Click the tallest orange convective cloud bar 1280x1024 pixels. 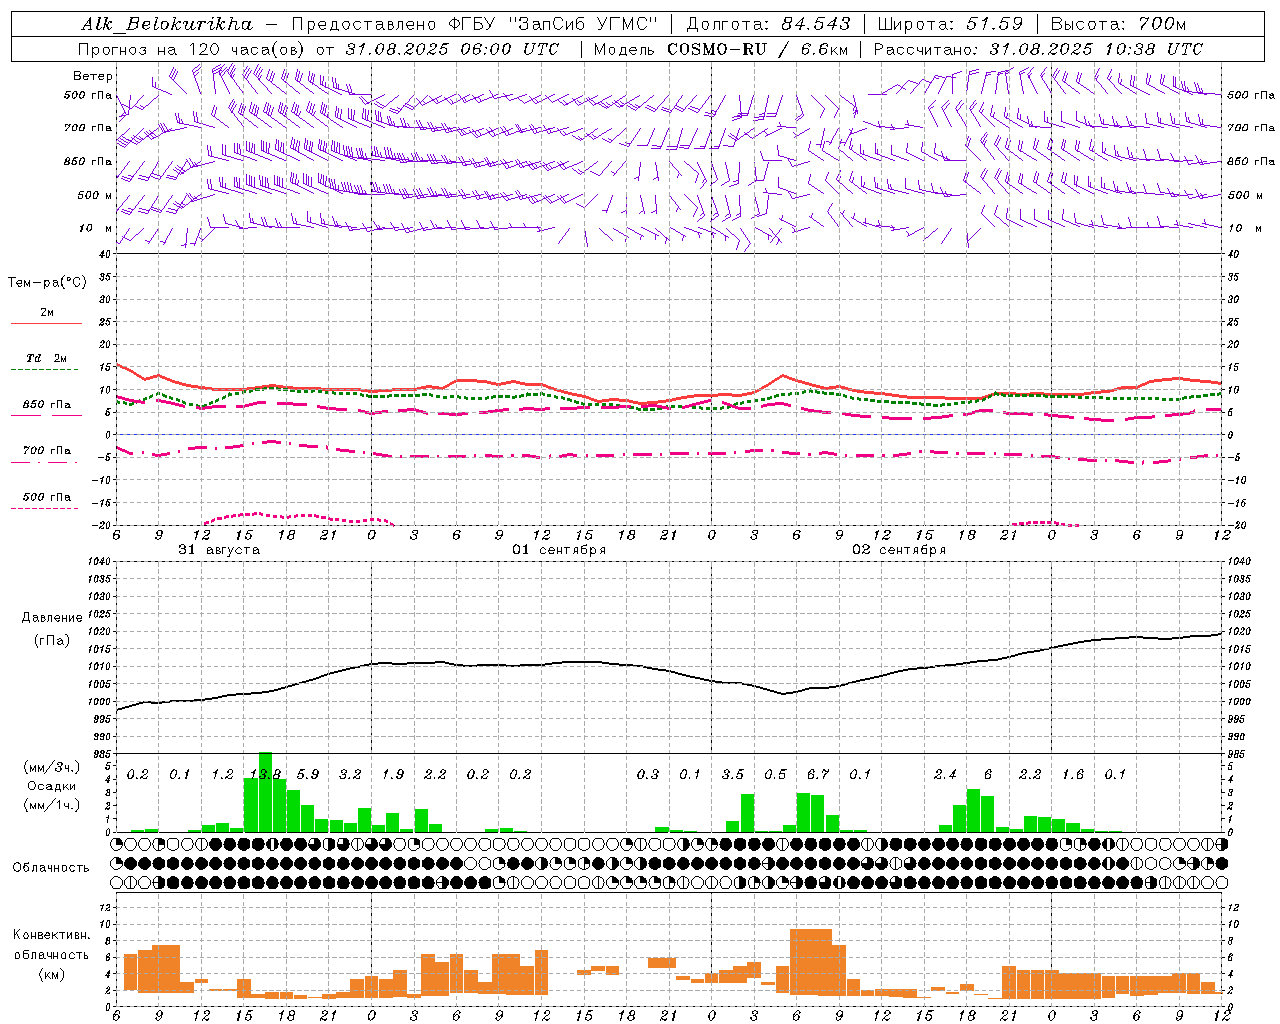811,962
